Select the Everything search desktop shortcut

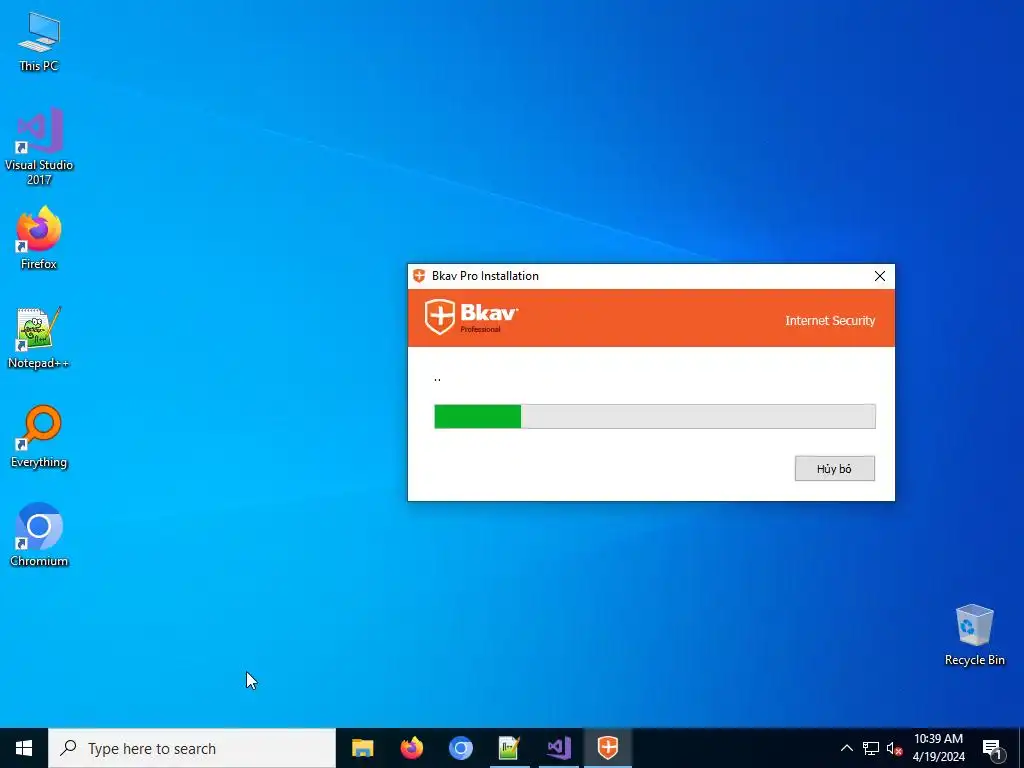pos(39,436)
